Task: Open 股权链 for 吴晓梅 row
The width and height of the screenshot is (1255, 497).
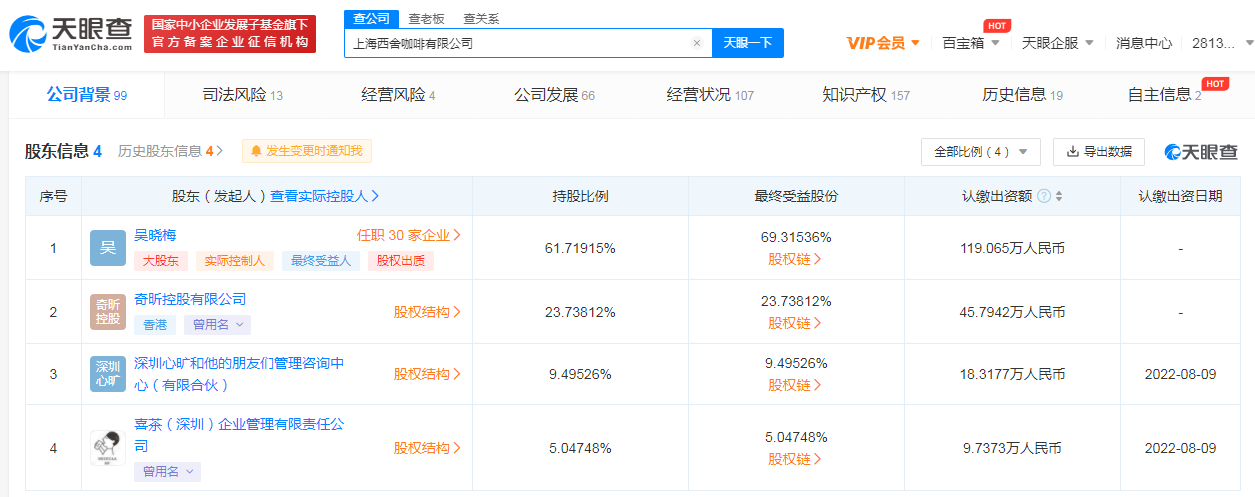Action: (795, 259)
